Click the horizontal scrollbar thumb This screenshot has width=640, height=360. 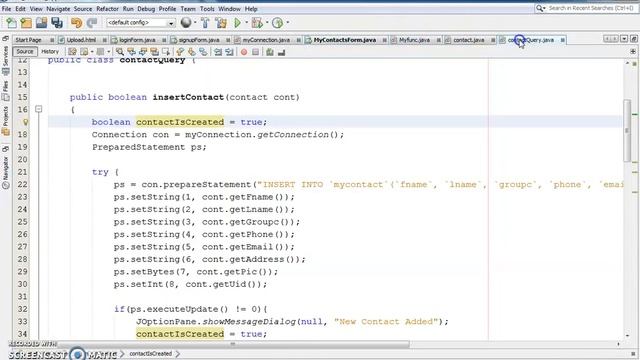pos(233,344)
